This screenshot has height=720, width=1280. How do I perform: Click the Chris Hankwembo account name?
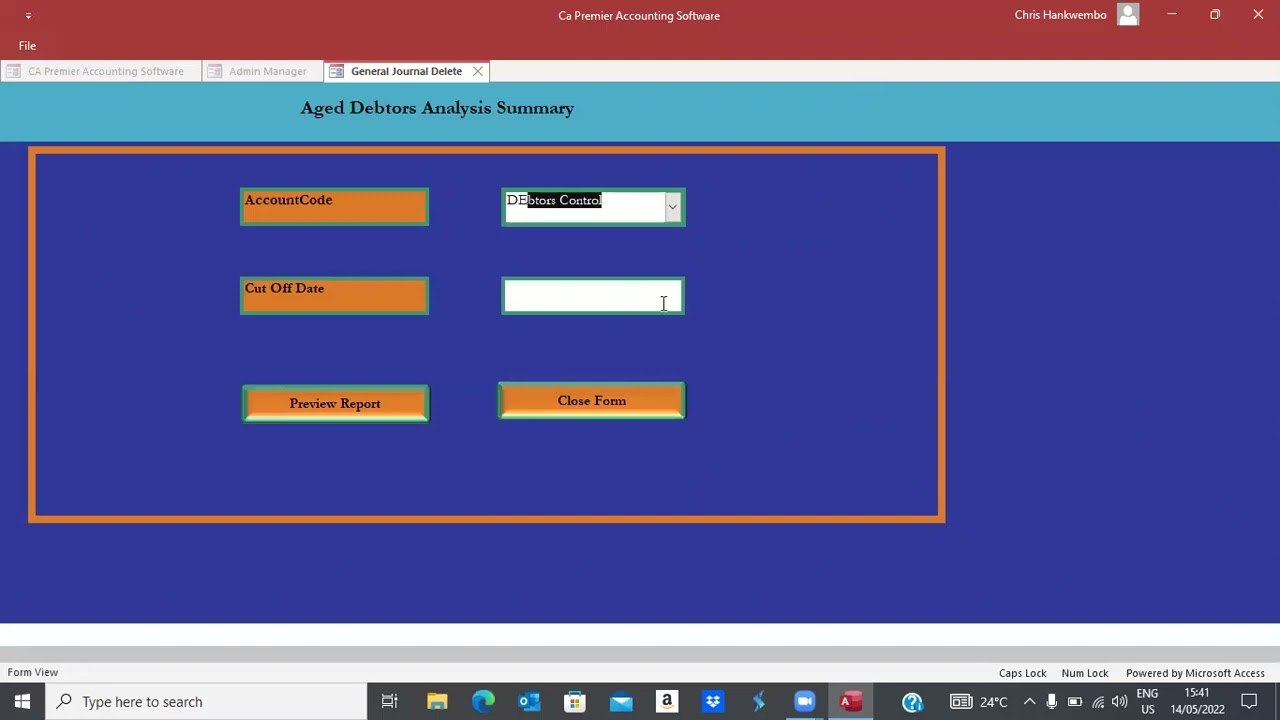click(x=1060, y=15)
